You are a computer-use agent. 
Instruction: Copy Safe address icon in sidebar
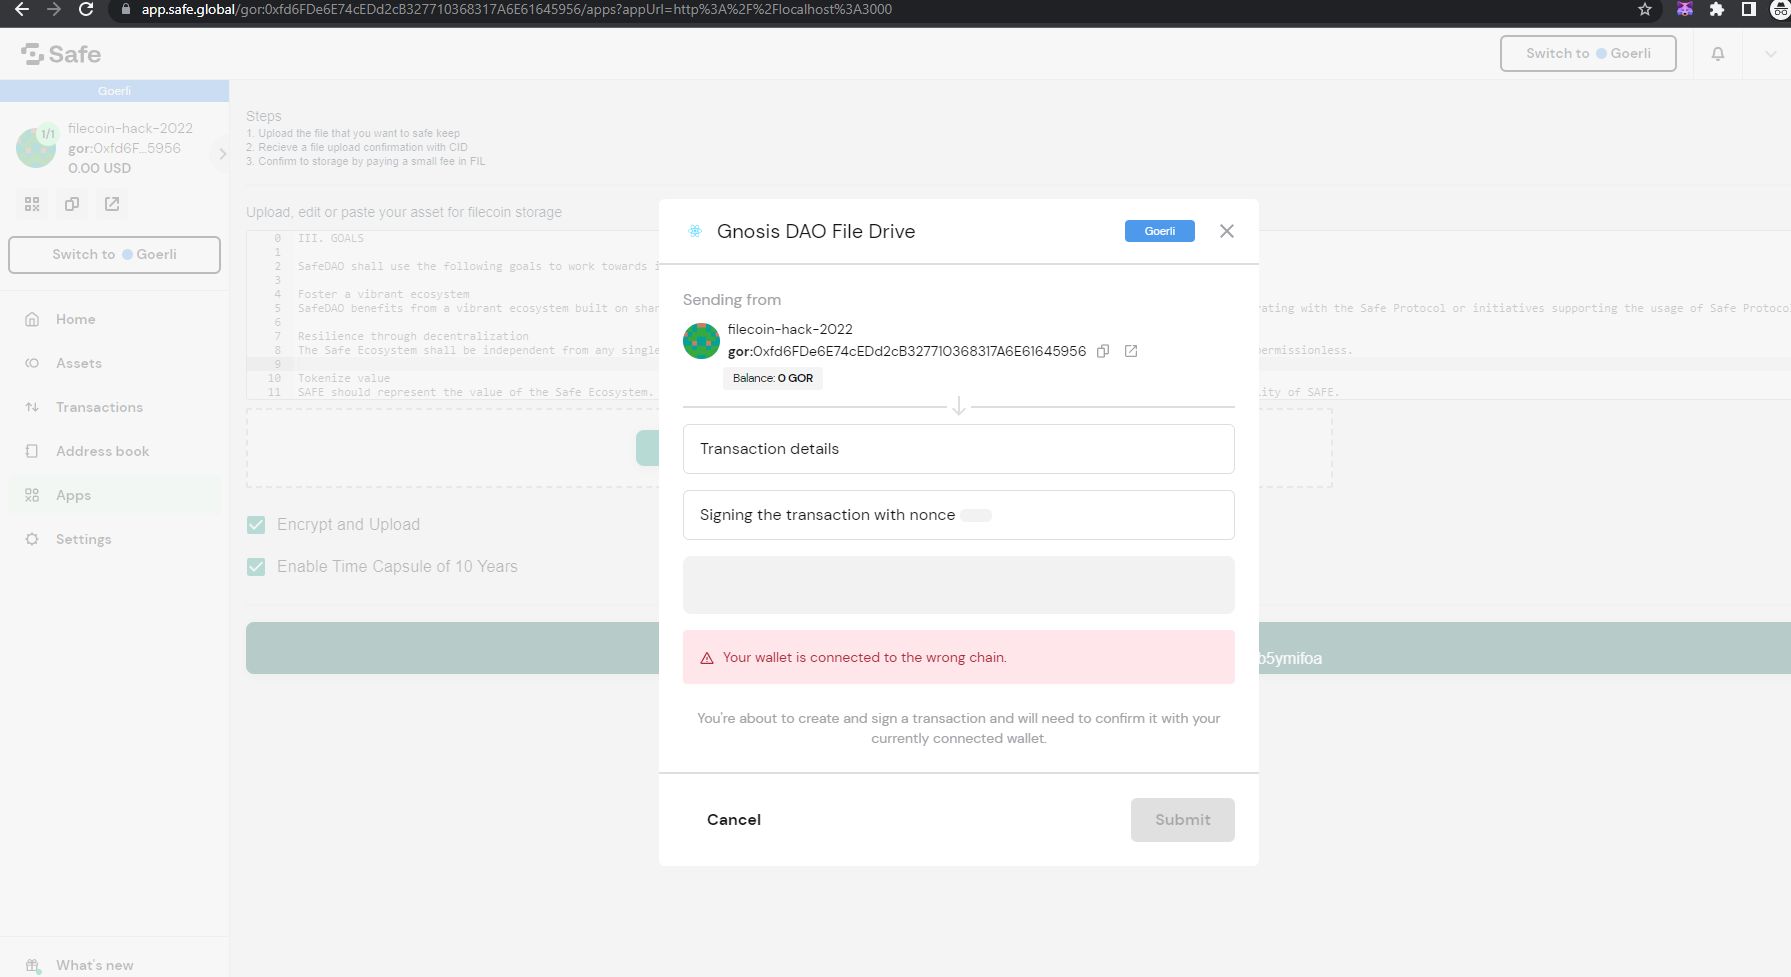coord(72,204)
